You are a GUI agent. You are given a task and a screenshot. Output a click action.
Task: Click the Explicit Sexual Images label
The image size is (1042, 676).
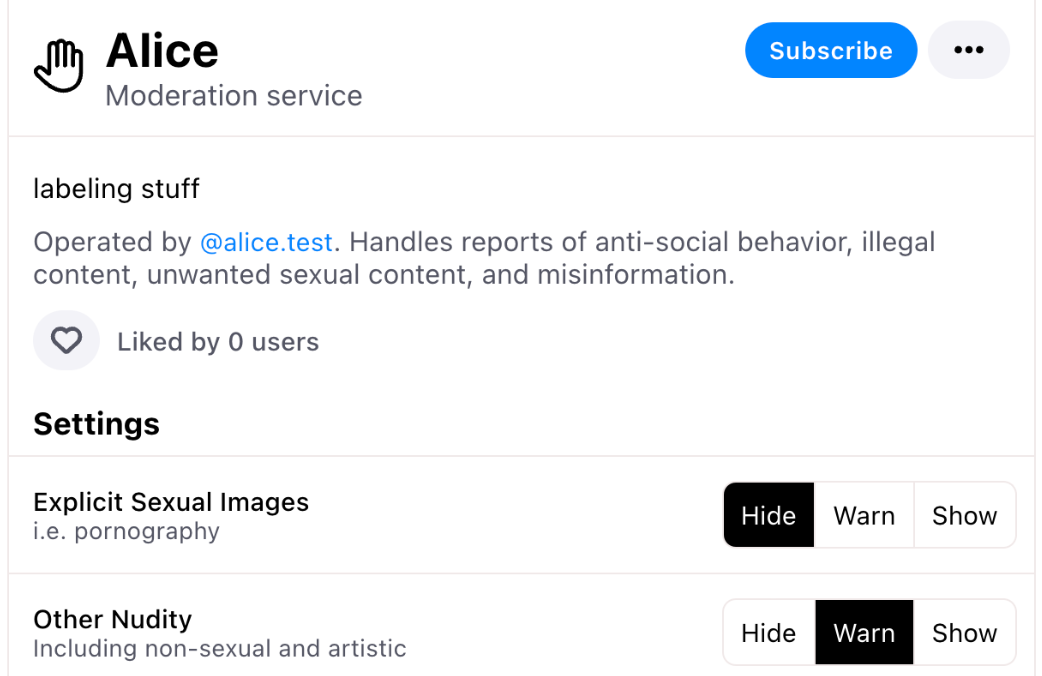171,502
